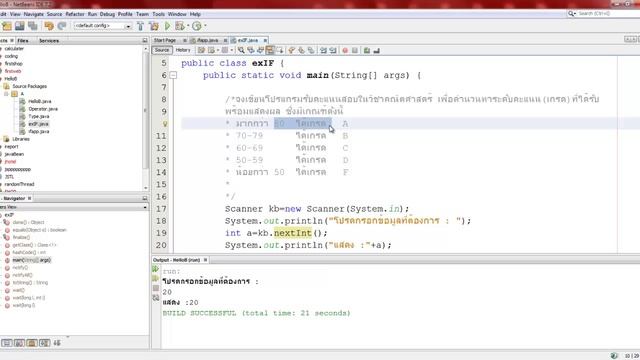Click the shift line right icon
Image resolution: width=640 pixels, height=360 pixels.
(x=333, y=50)
